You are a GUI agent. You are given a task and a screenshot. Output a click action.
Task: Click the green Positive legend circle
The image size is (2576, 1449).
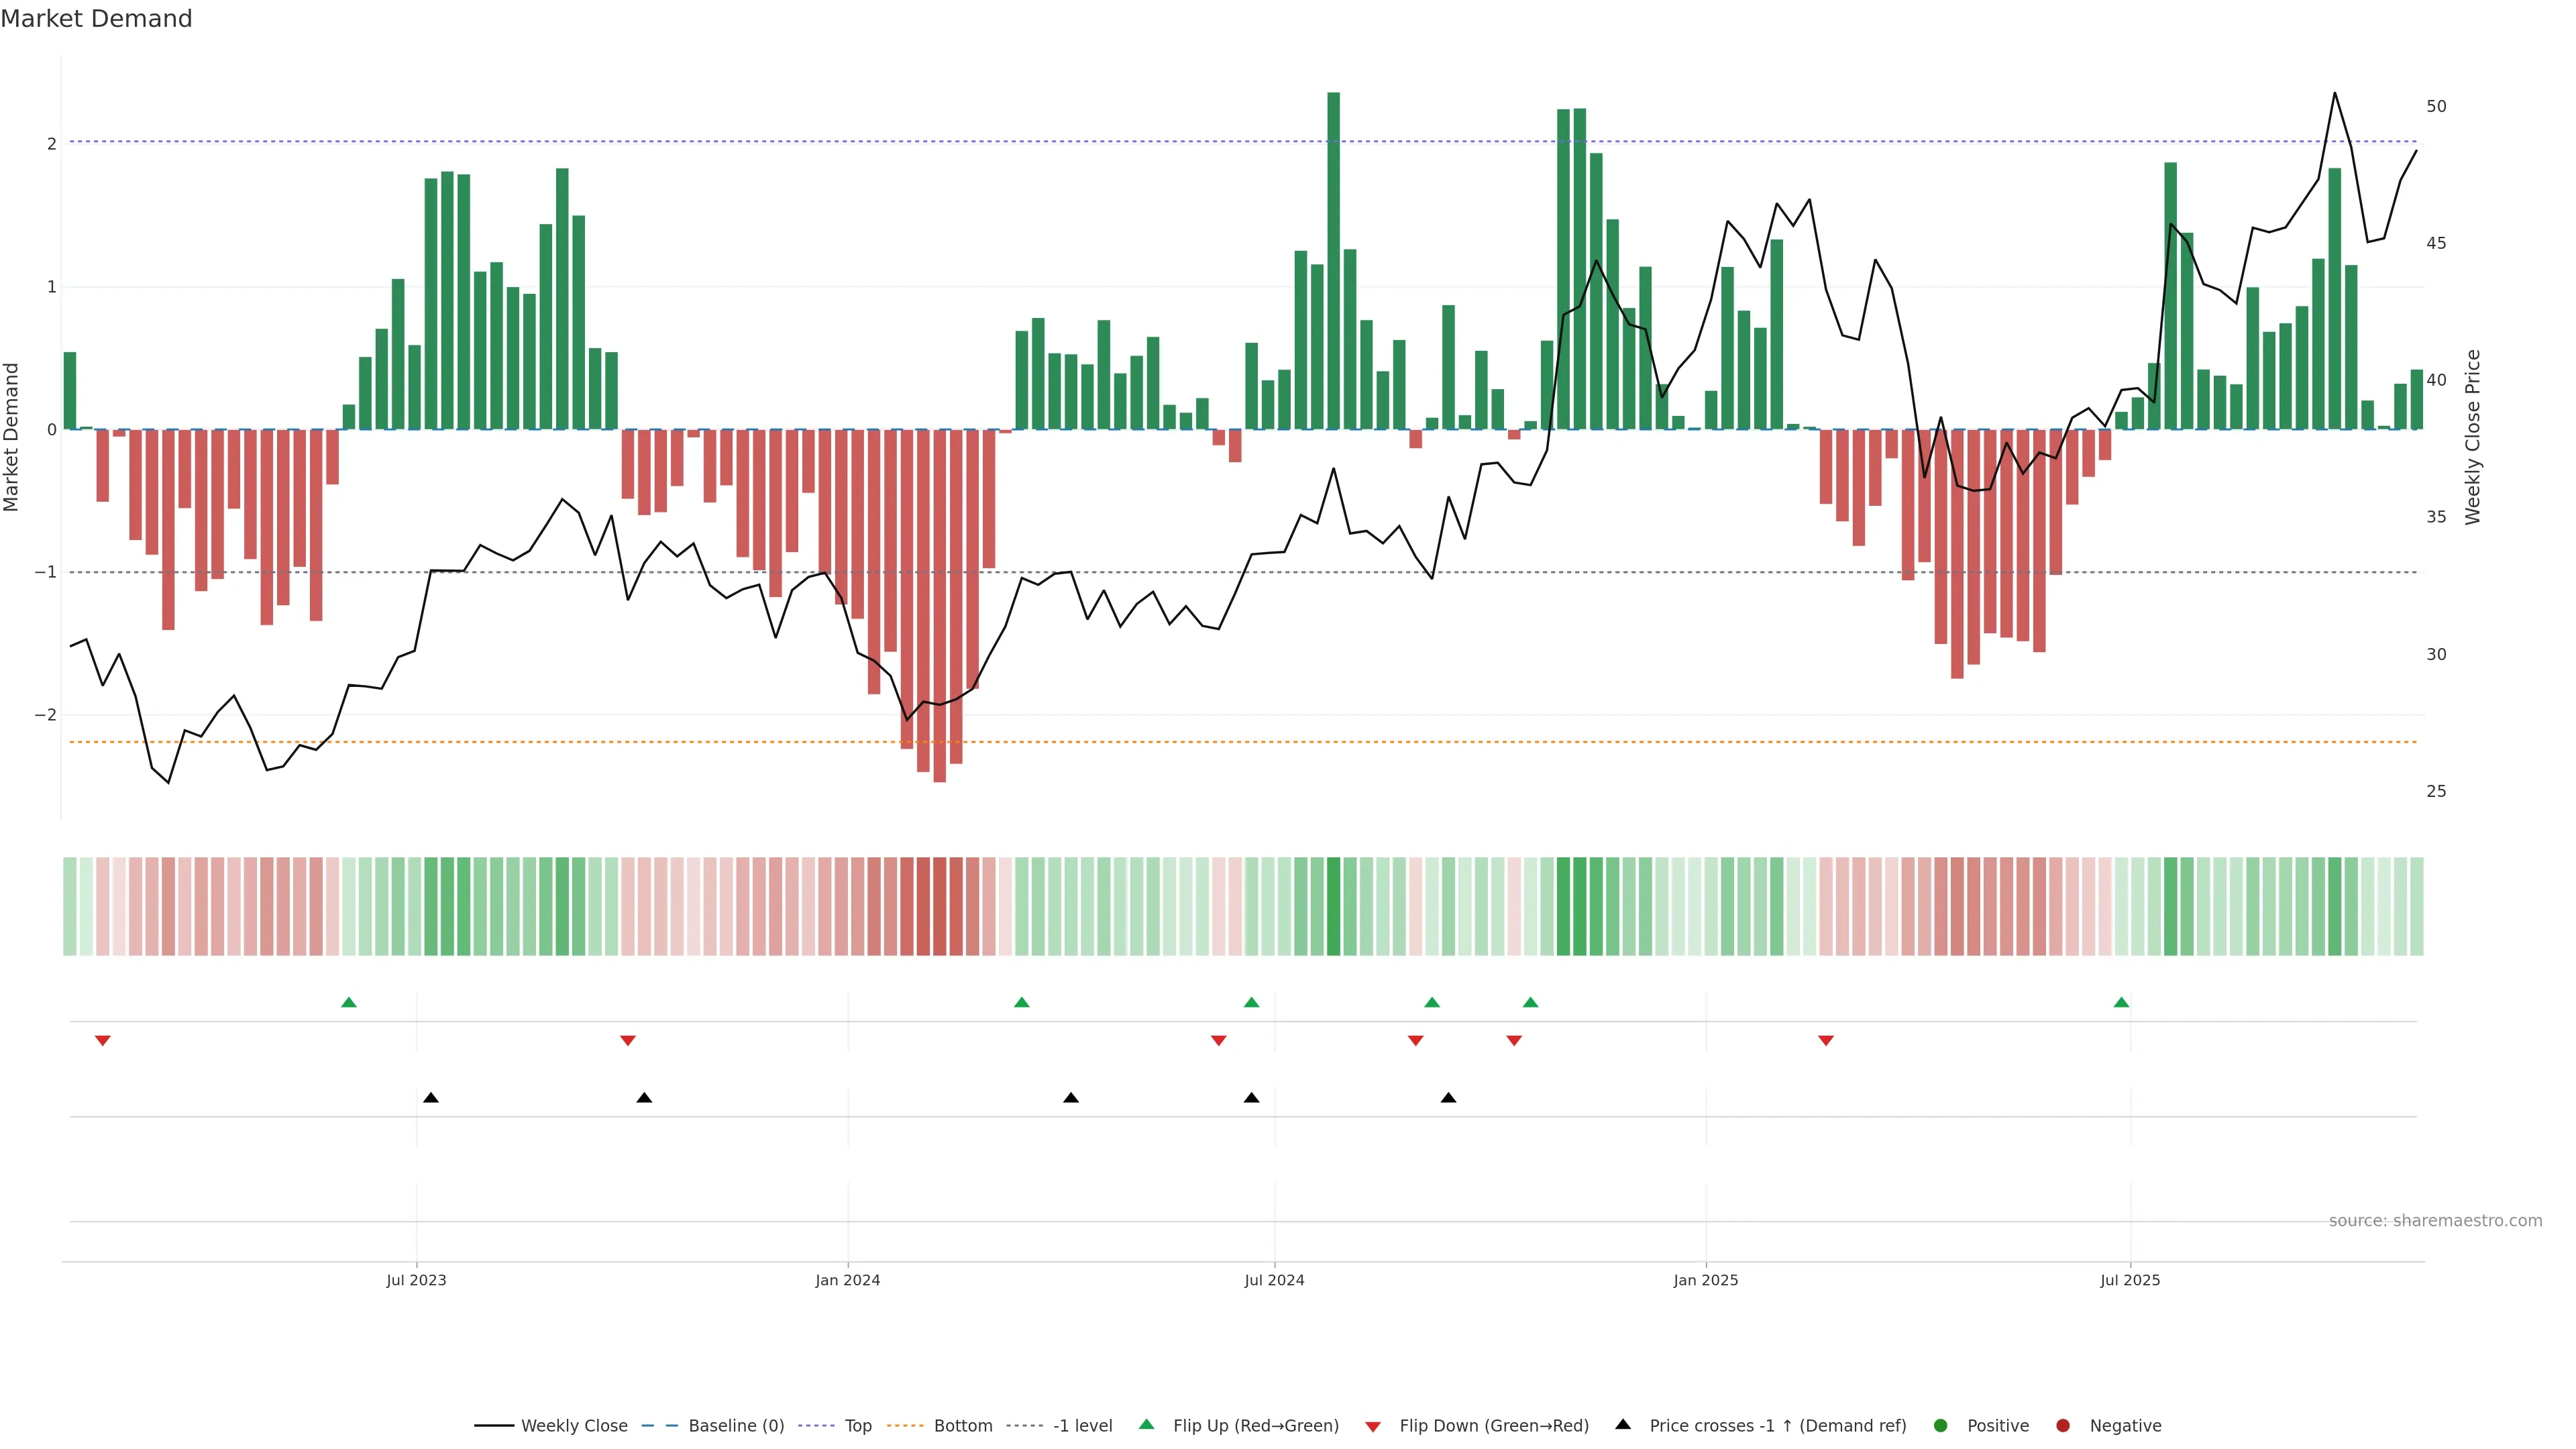[1941, 1426]
